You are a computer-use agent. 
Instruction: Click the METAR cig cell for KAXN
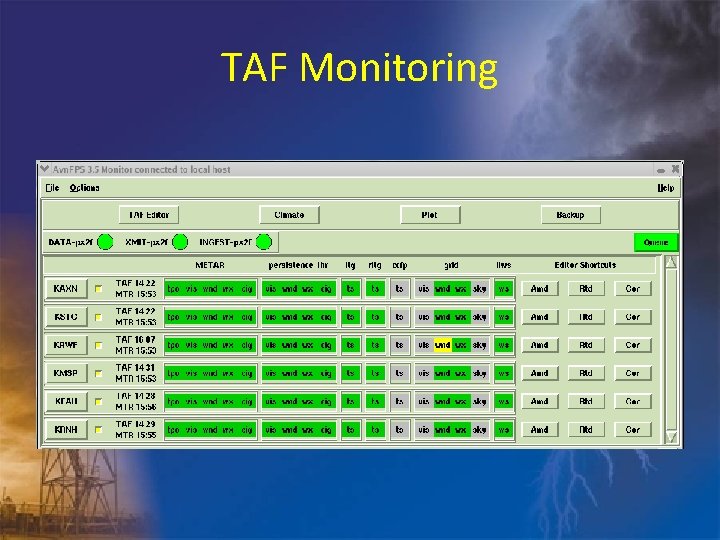click(x=247, y=289)
